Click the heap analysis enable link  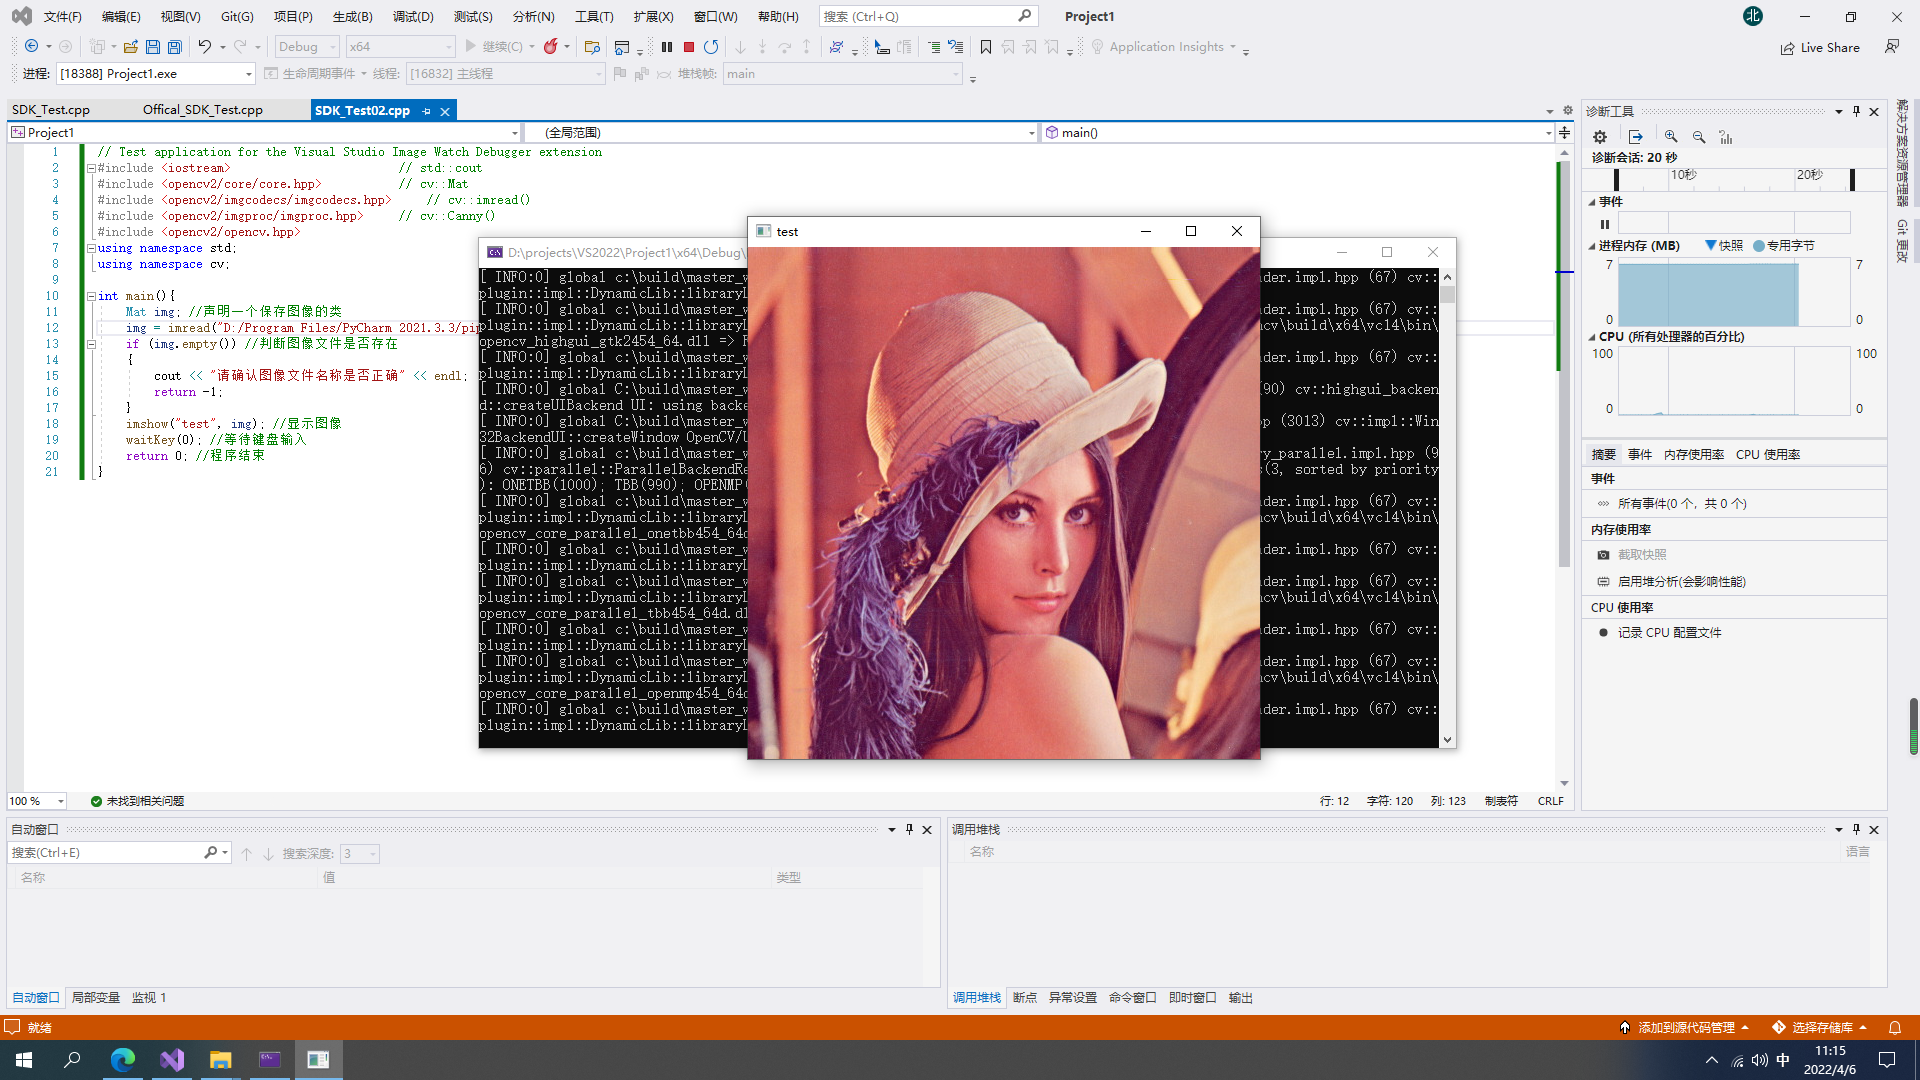[x=1681, y=582]
